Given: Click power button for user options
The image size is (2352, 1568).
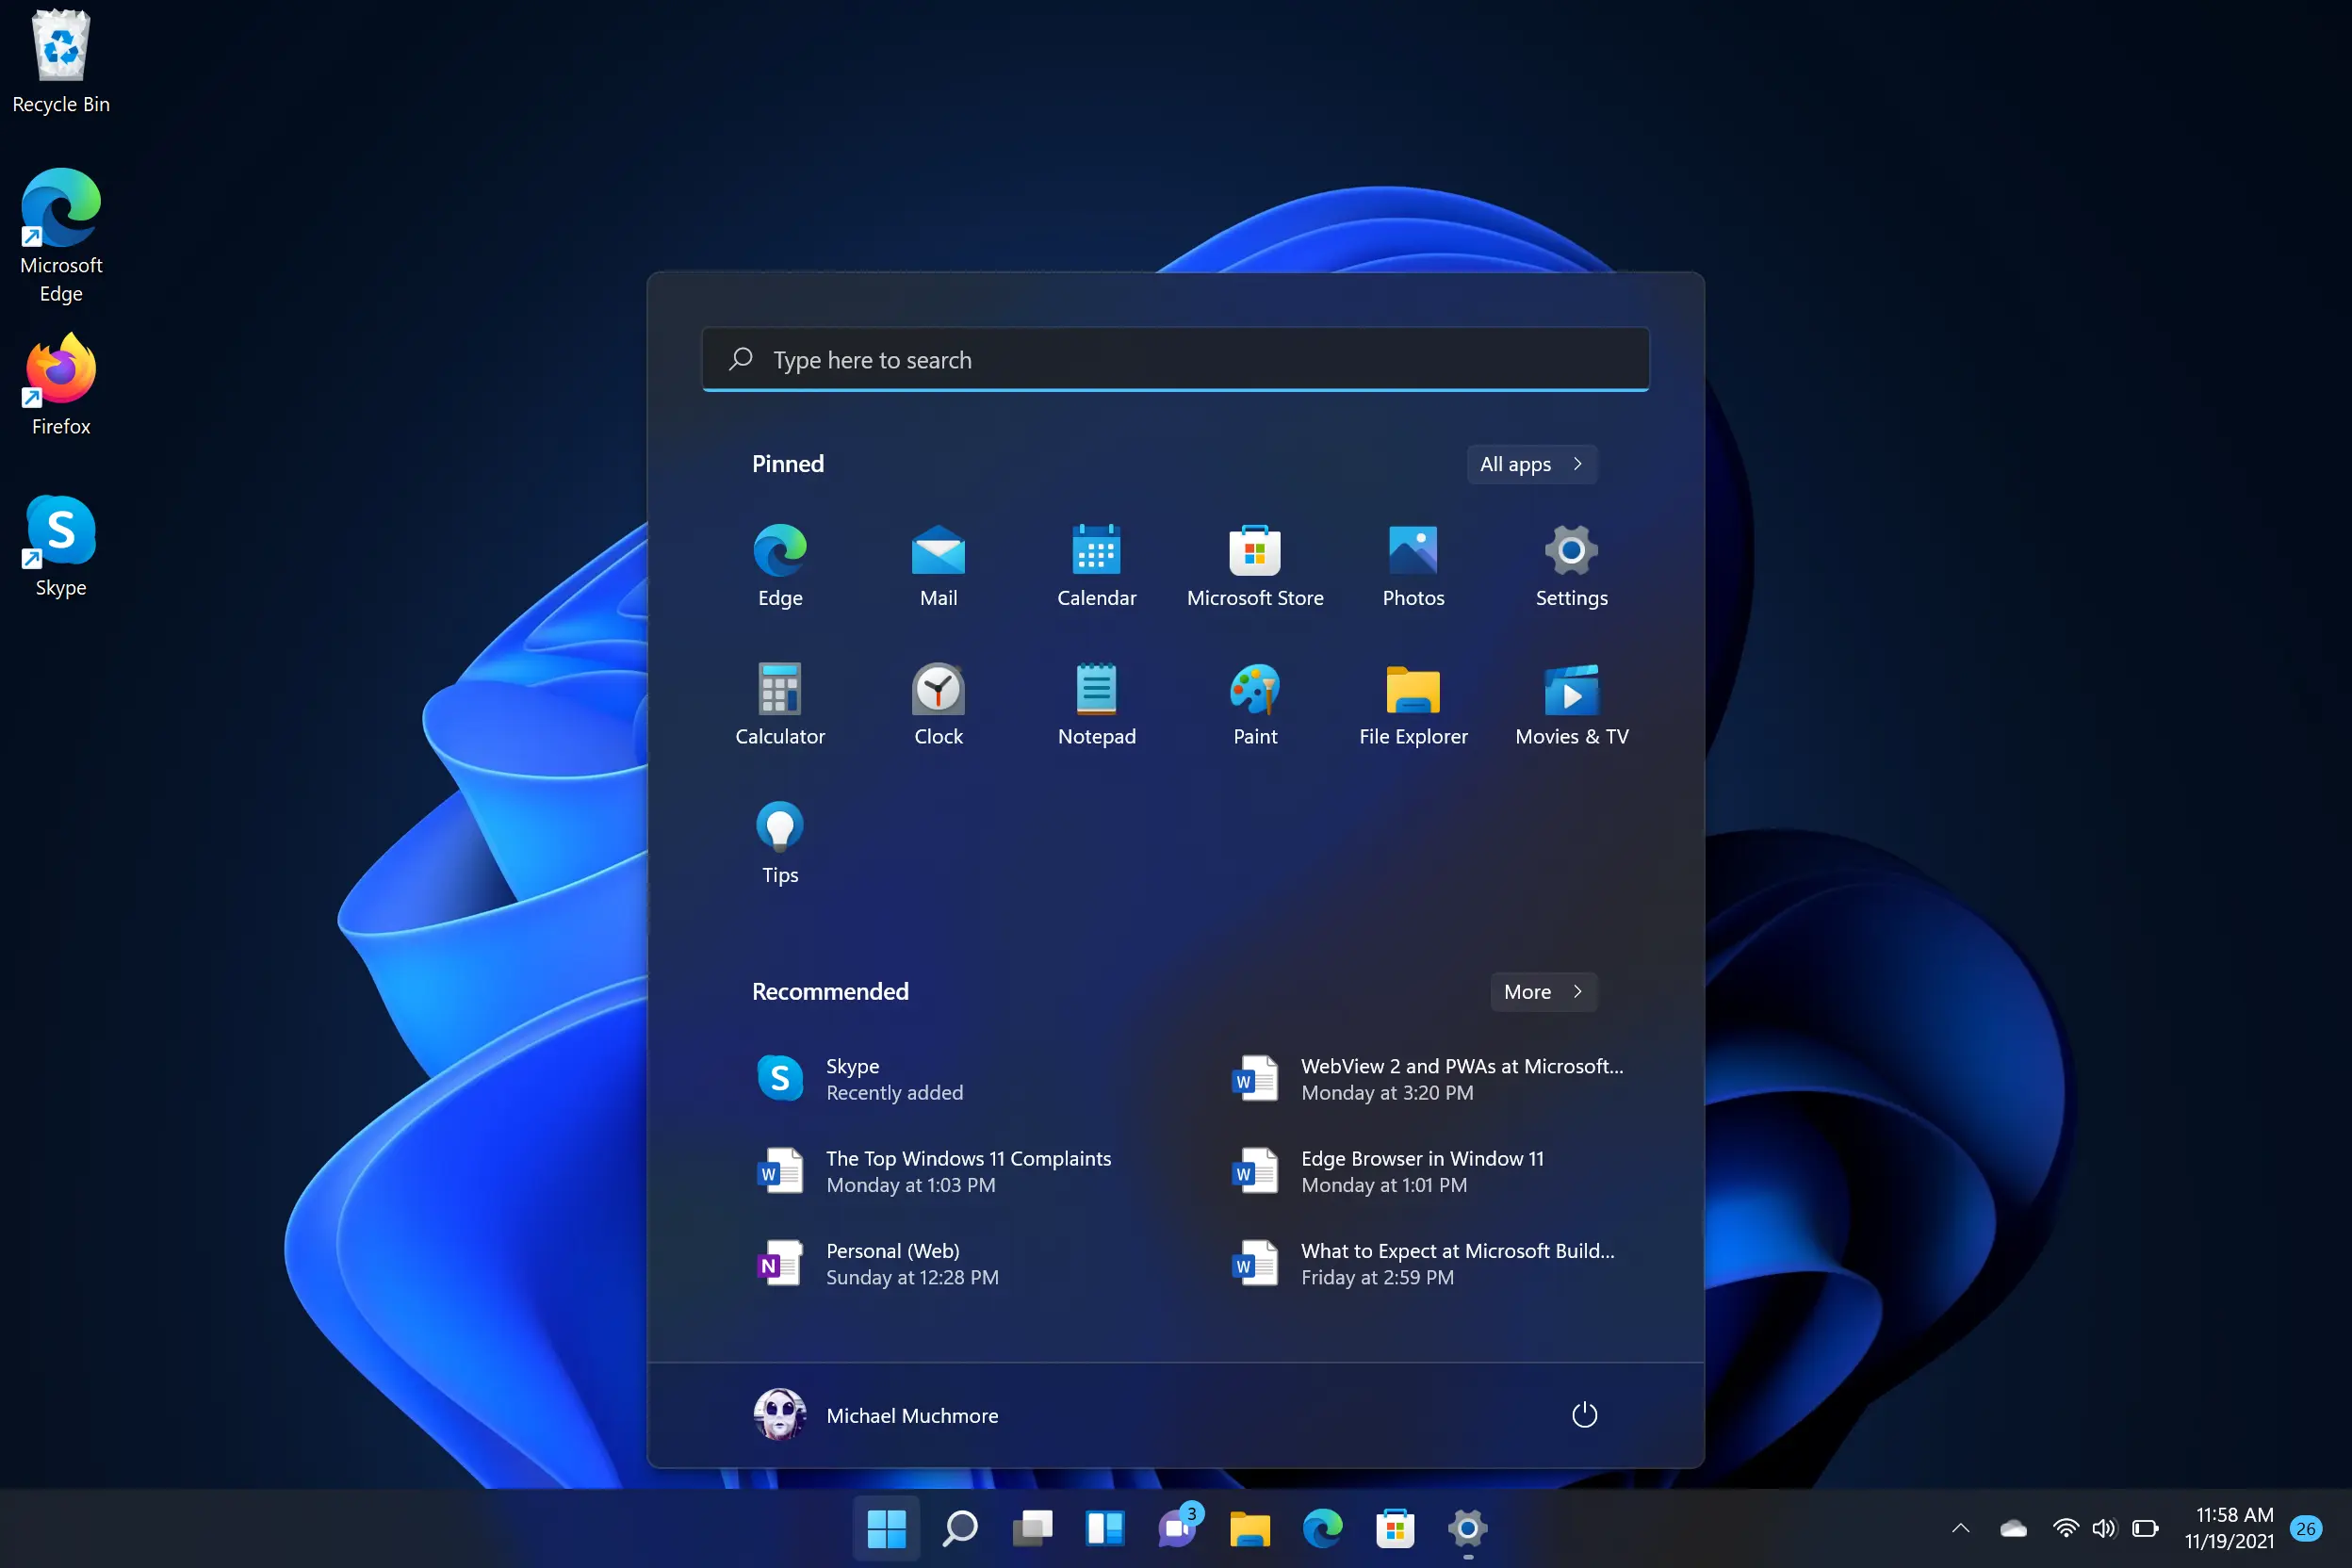Looking at the screenshot, I should pos(1582,1414).
